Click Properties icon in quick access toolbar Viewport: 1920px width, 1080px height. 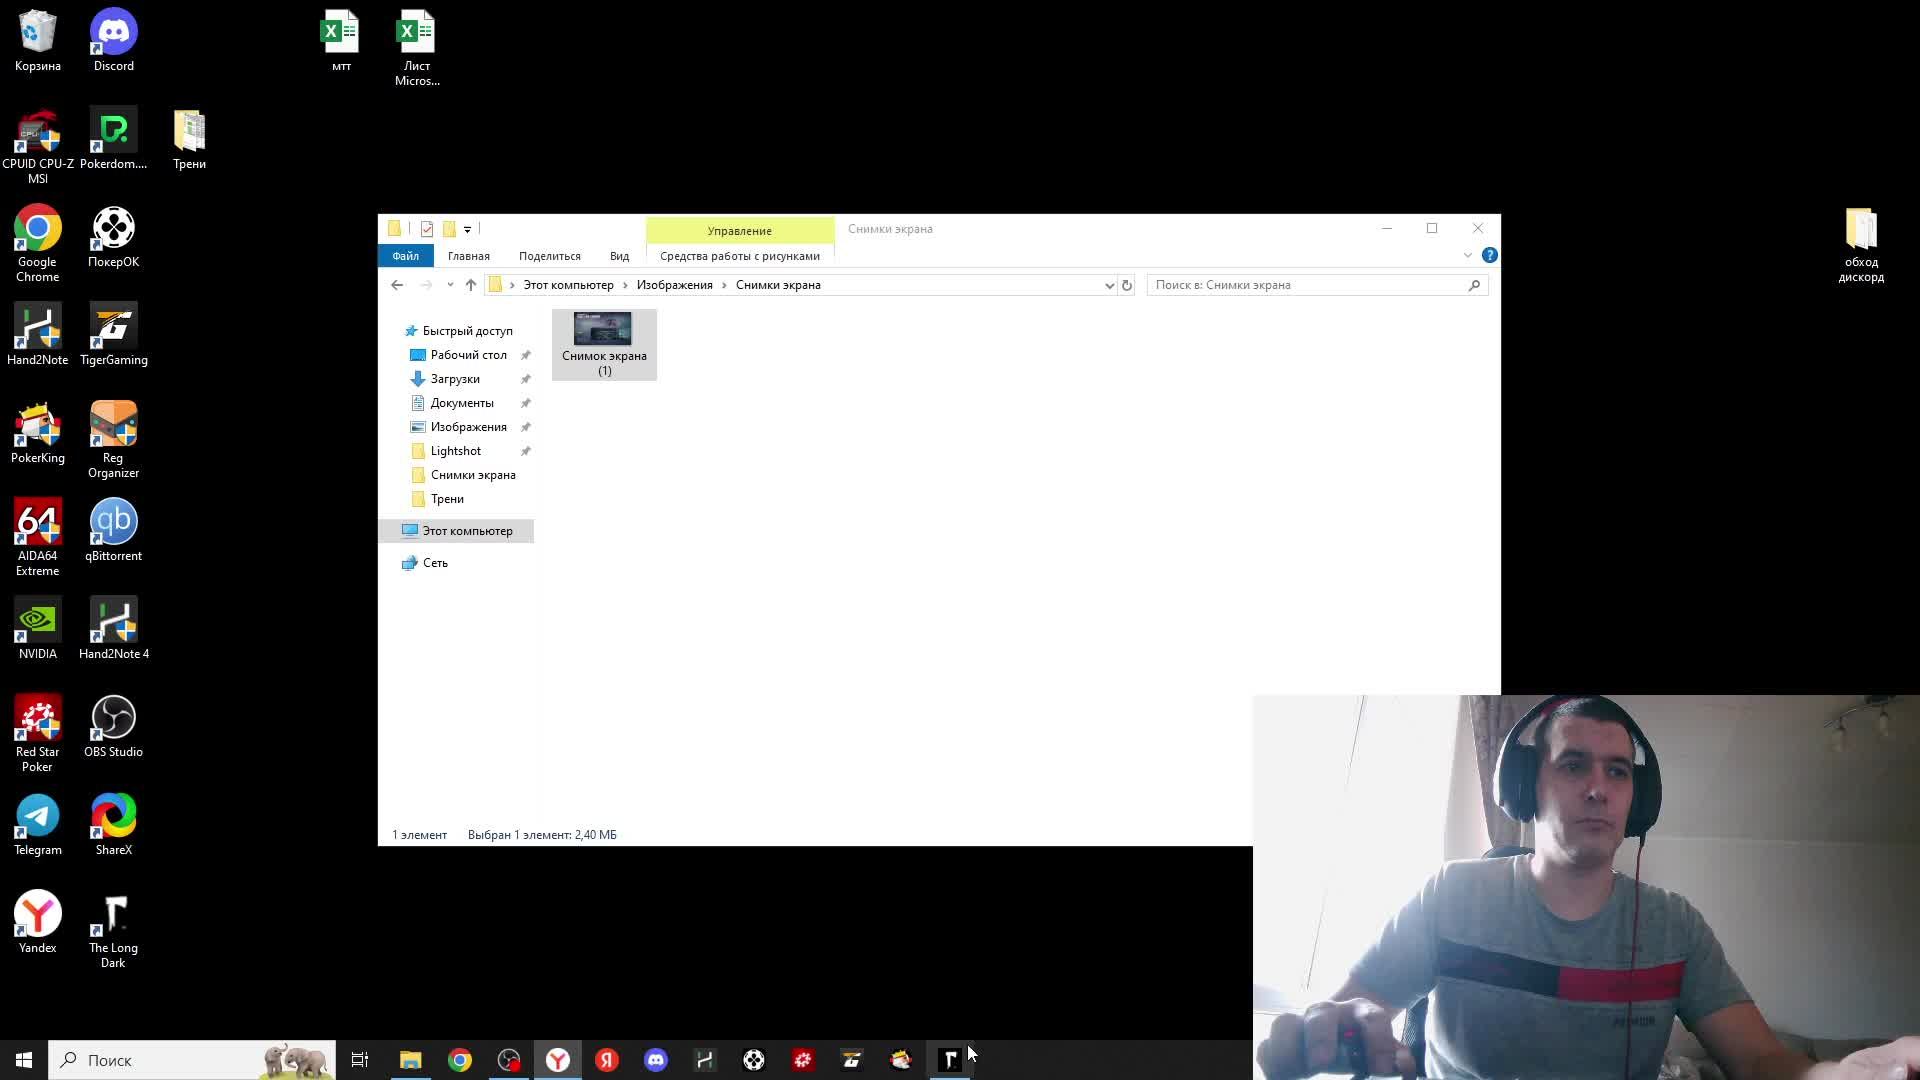427,229
